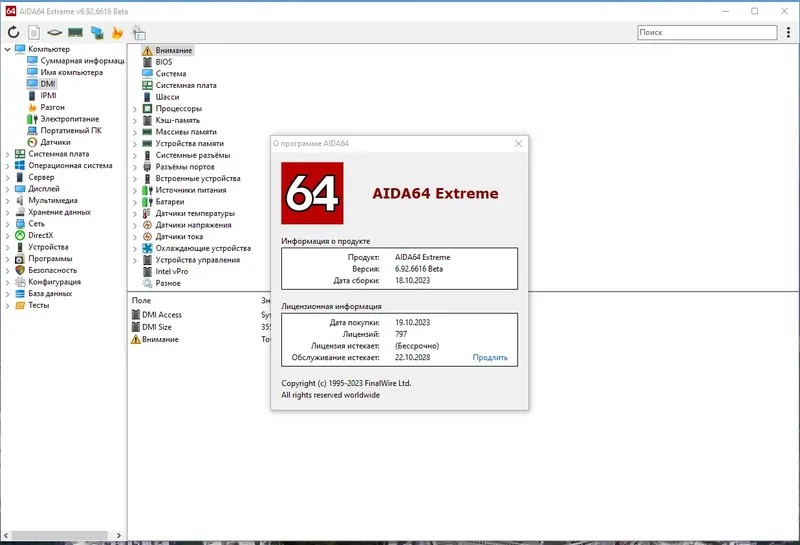Image resolution: width=800 pixels, height=545 pixels.
Task: Click the report wizard toolbar icon
Action: pyautogui.click(x=139, y=33)
